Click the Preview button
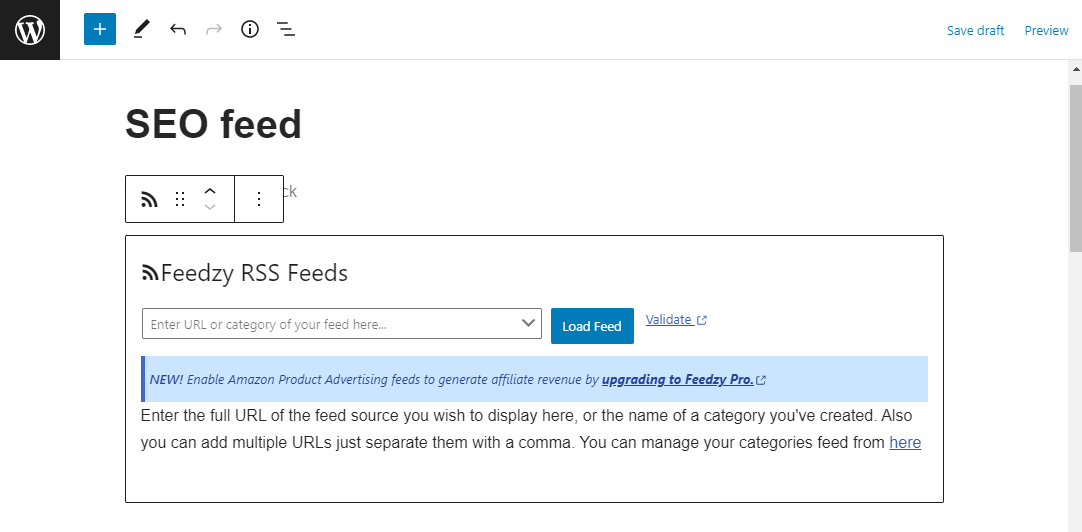This screenshot has height=532, width=1082. [x=1046, y=31]
